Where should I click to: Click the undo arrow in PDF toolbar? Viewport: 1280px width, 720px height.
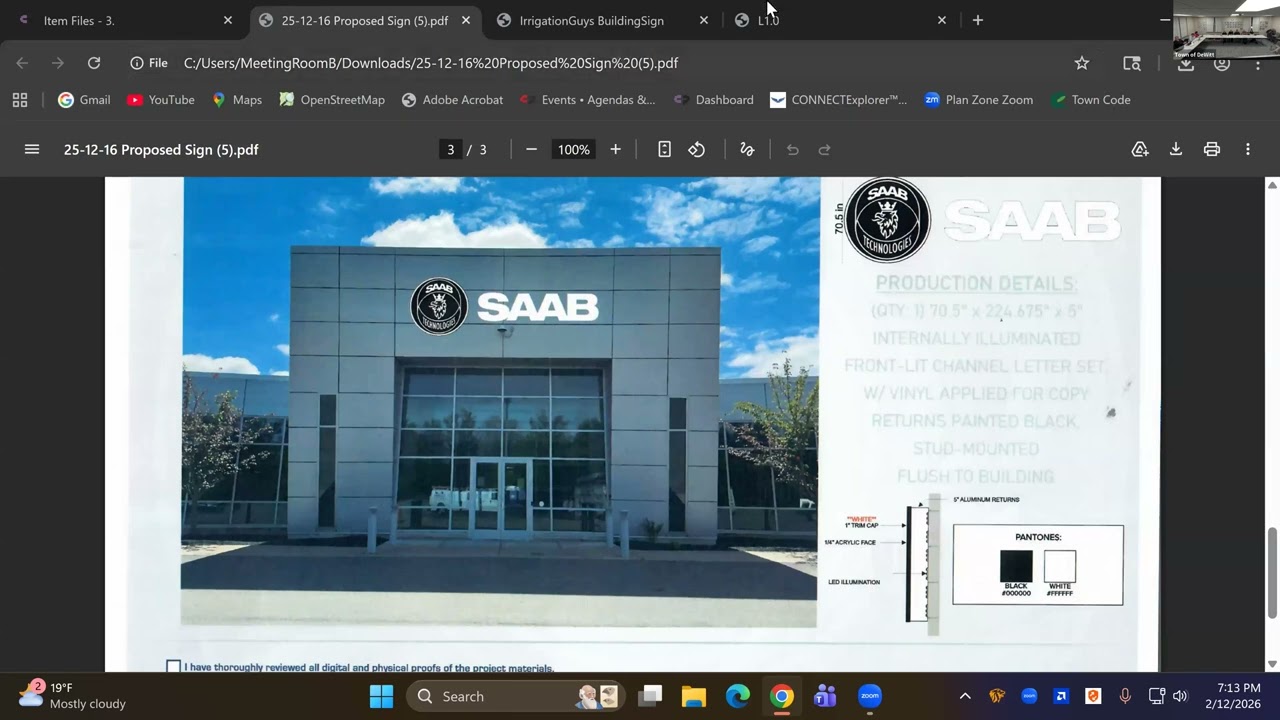tap(793, 149)
